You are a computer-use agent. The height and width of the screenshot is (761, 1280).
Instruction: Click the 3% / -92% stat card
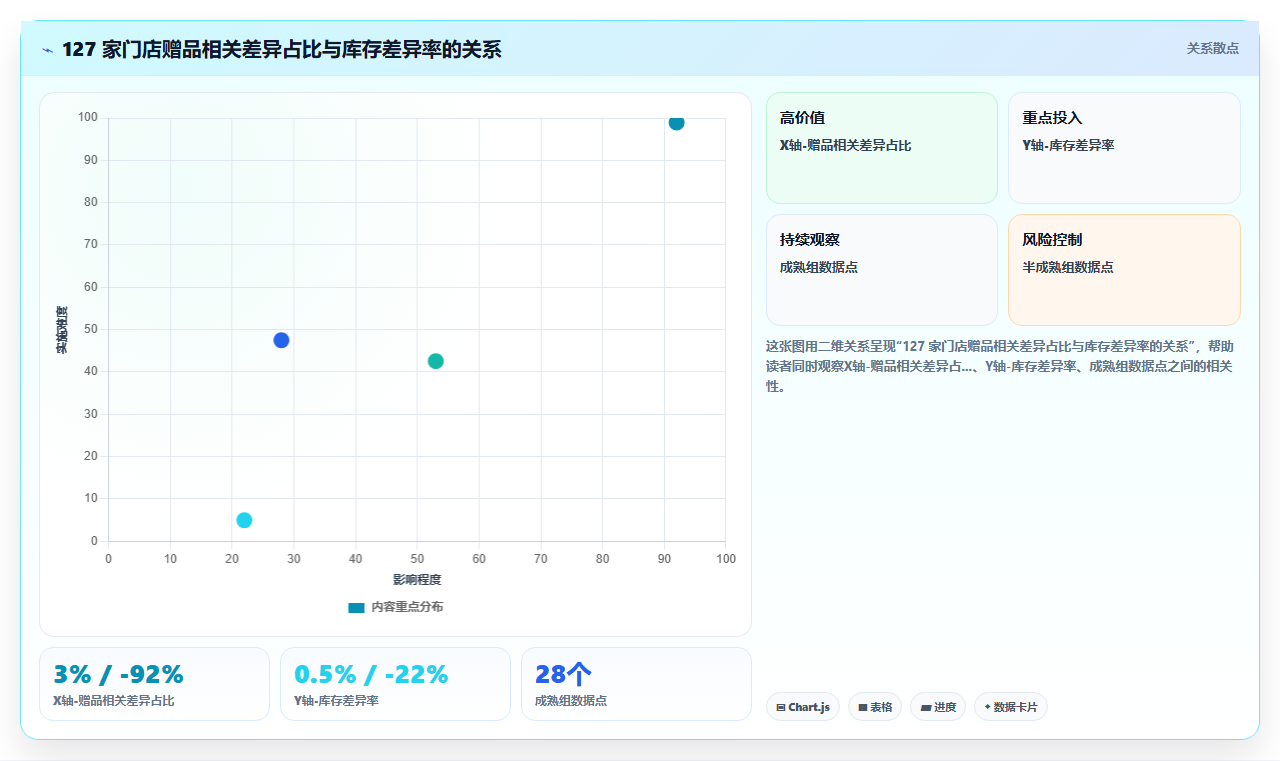coord(154,684)
